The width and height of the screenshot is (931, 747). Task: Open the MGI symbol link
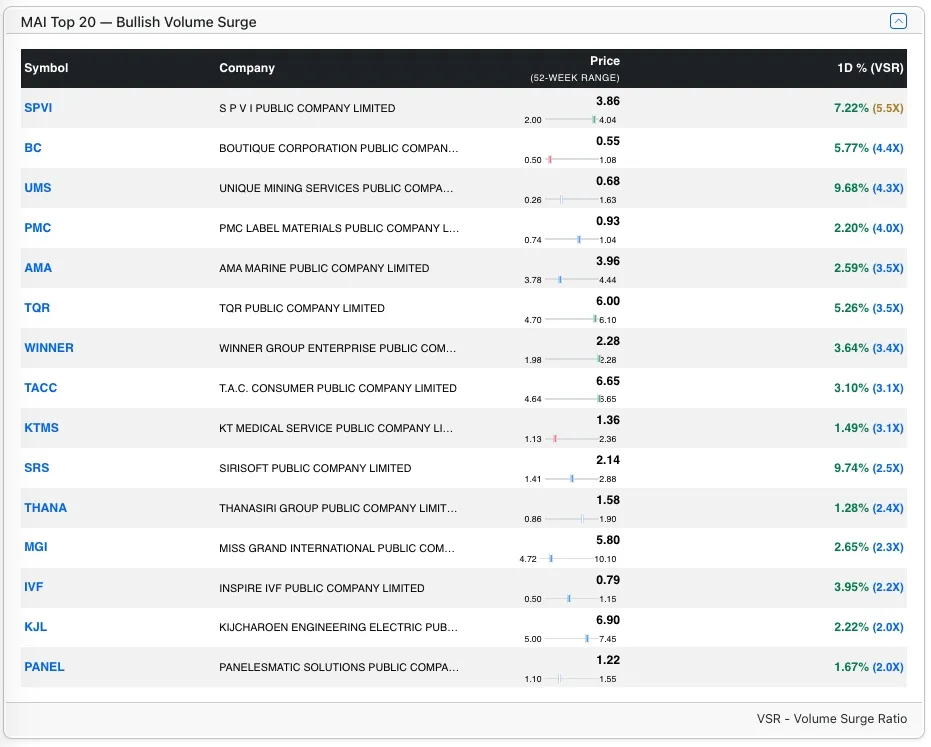click(x=36, y=547)
